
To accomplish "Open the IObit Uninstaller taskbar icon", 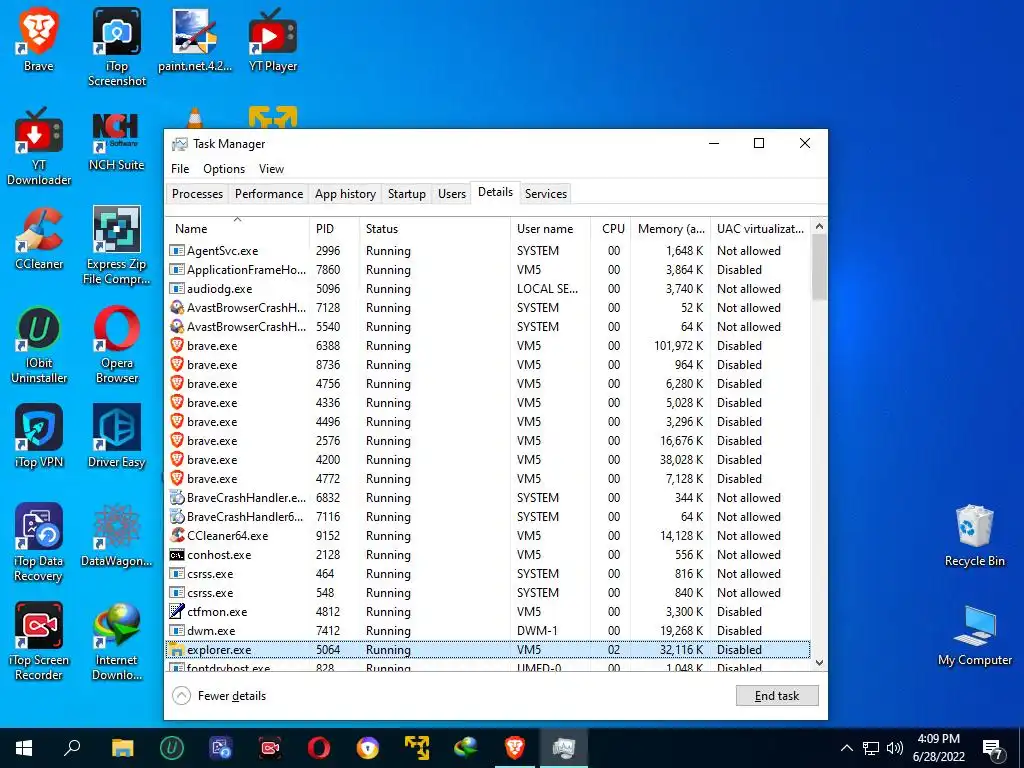I will tap(172, 748).
